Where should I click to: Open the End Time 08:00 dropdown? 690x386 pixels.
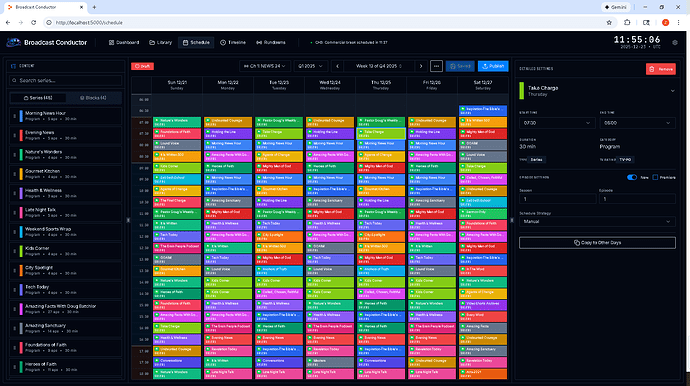point(637,123)
